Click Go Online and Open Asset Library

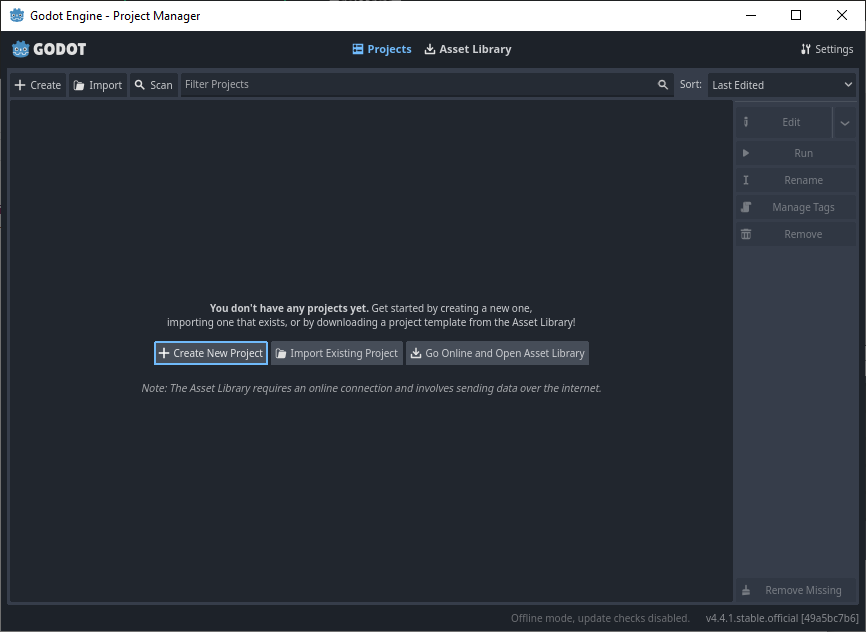pyautogui.click(x=497, y=353)
